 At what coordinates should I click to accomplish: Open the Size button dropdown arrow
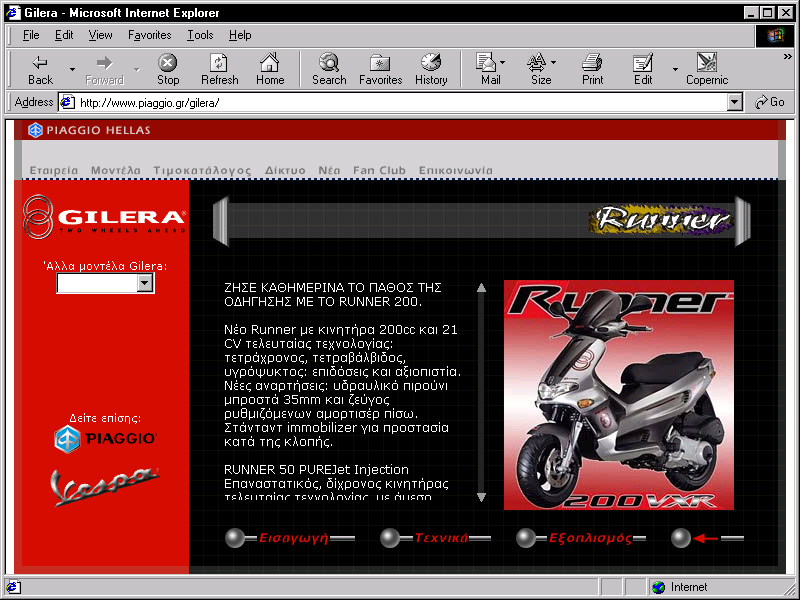point(554,63)
